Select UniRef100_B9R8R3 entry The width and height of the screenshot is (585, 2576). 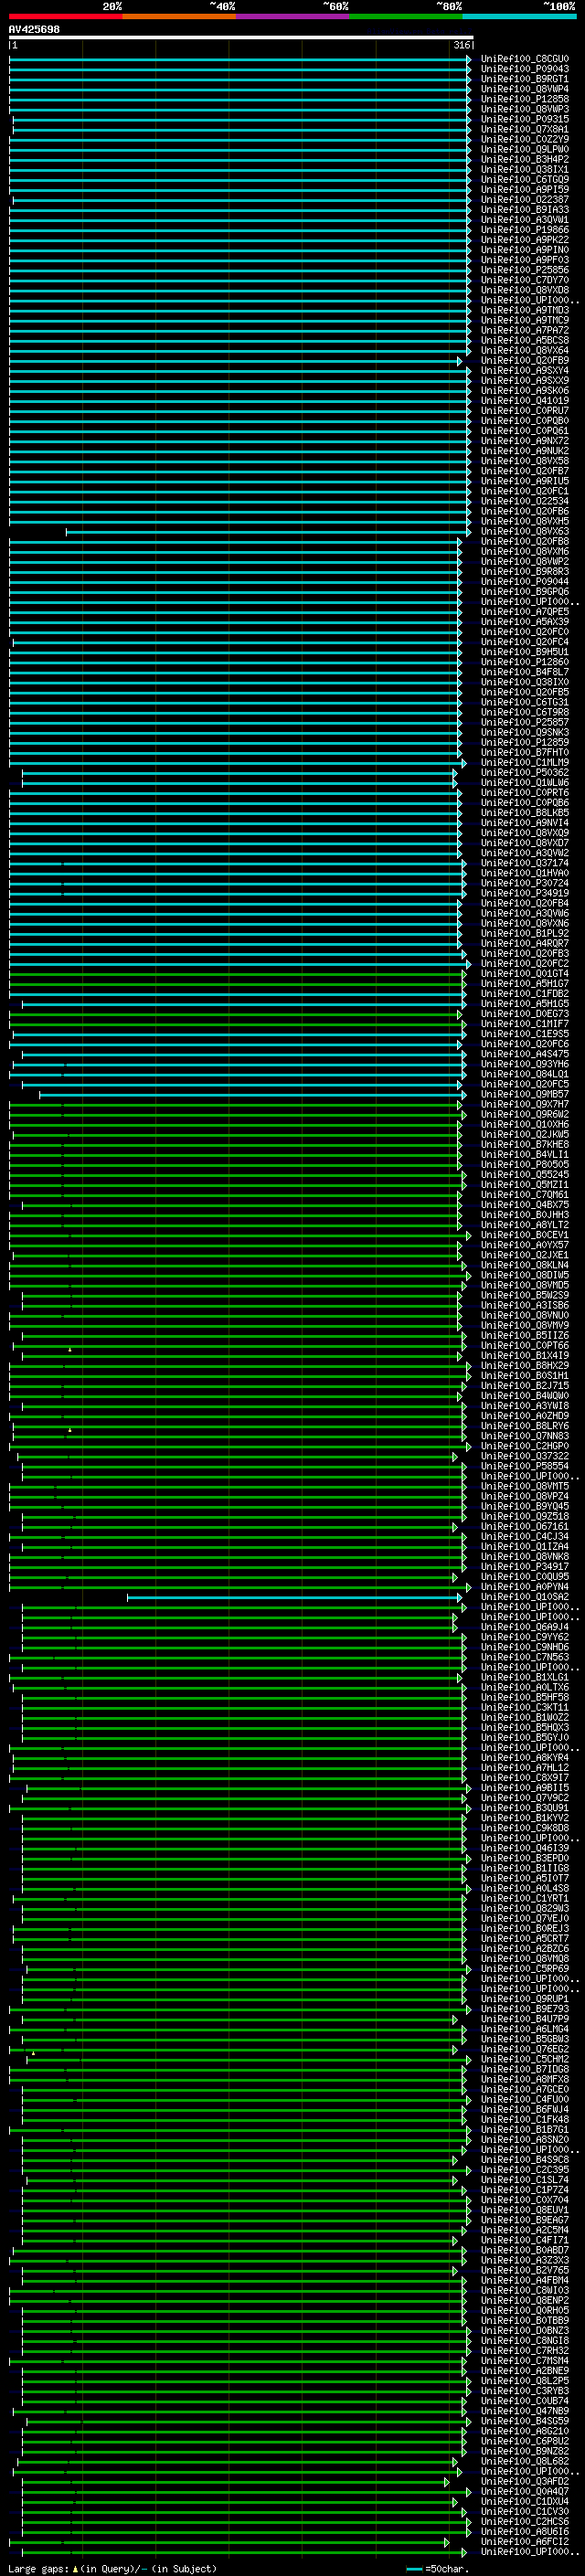(524, 571)
